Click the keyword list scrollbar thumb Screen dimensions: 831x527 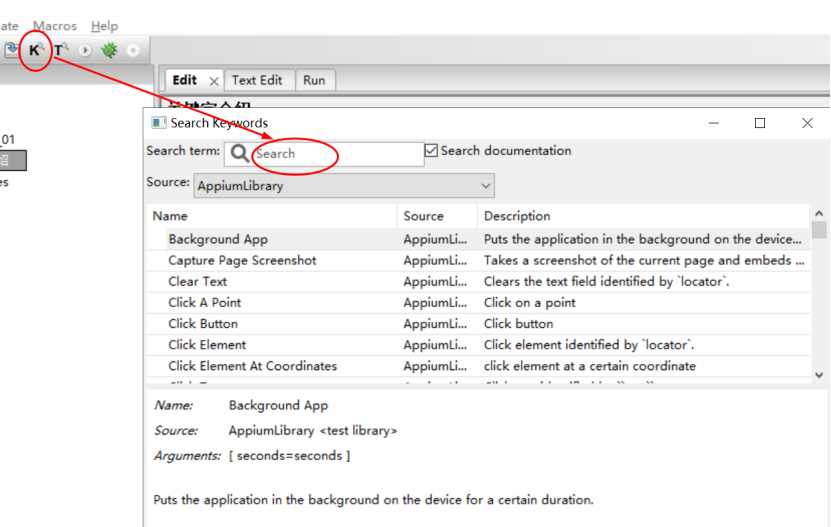click(x=819, y=230)
